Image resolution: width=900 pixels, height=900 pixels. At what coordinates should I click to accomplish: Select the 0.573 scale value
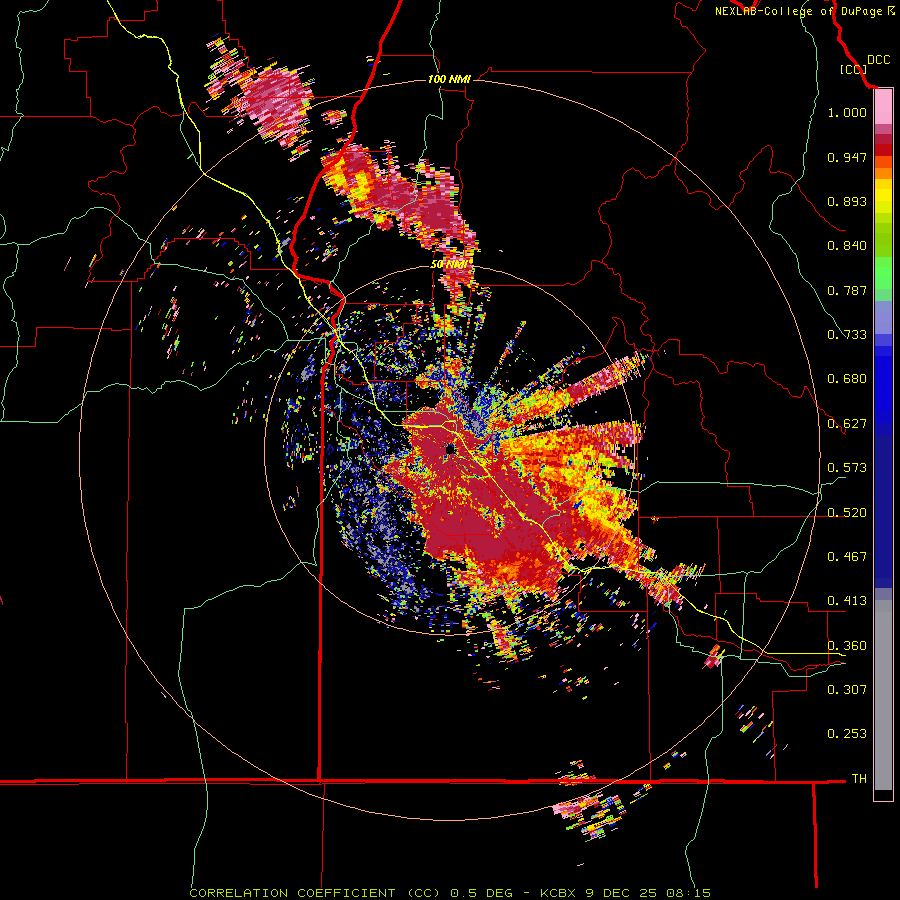point(847,468)
